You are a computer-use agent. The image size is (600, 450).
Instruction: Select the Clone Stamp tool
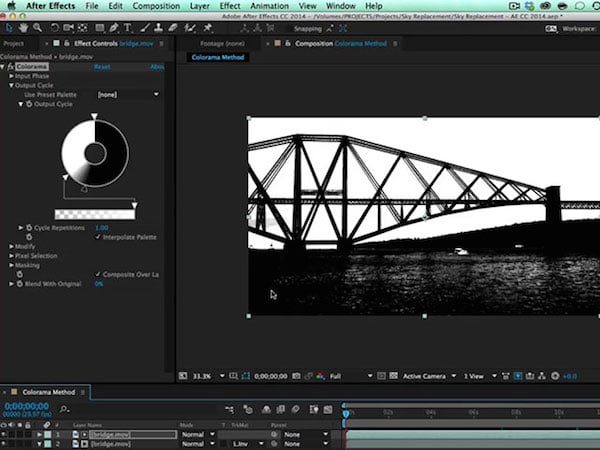[x=158, y=28]
